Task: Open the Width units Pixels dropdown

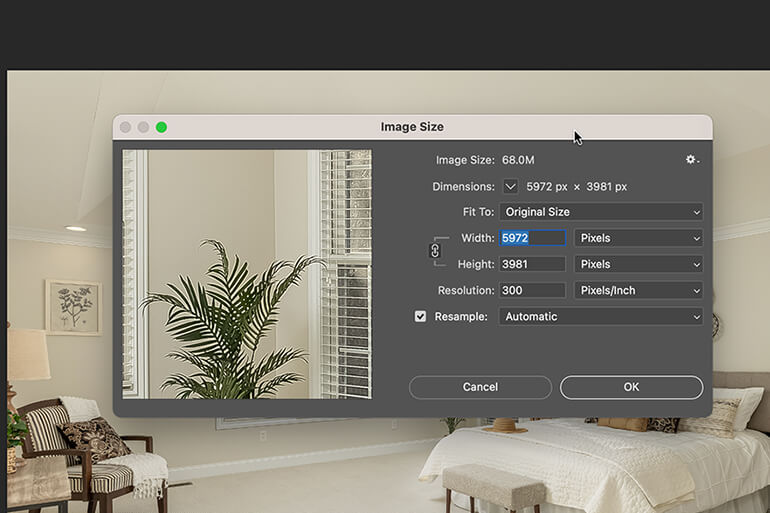Action: pos(638,238)
